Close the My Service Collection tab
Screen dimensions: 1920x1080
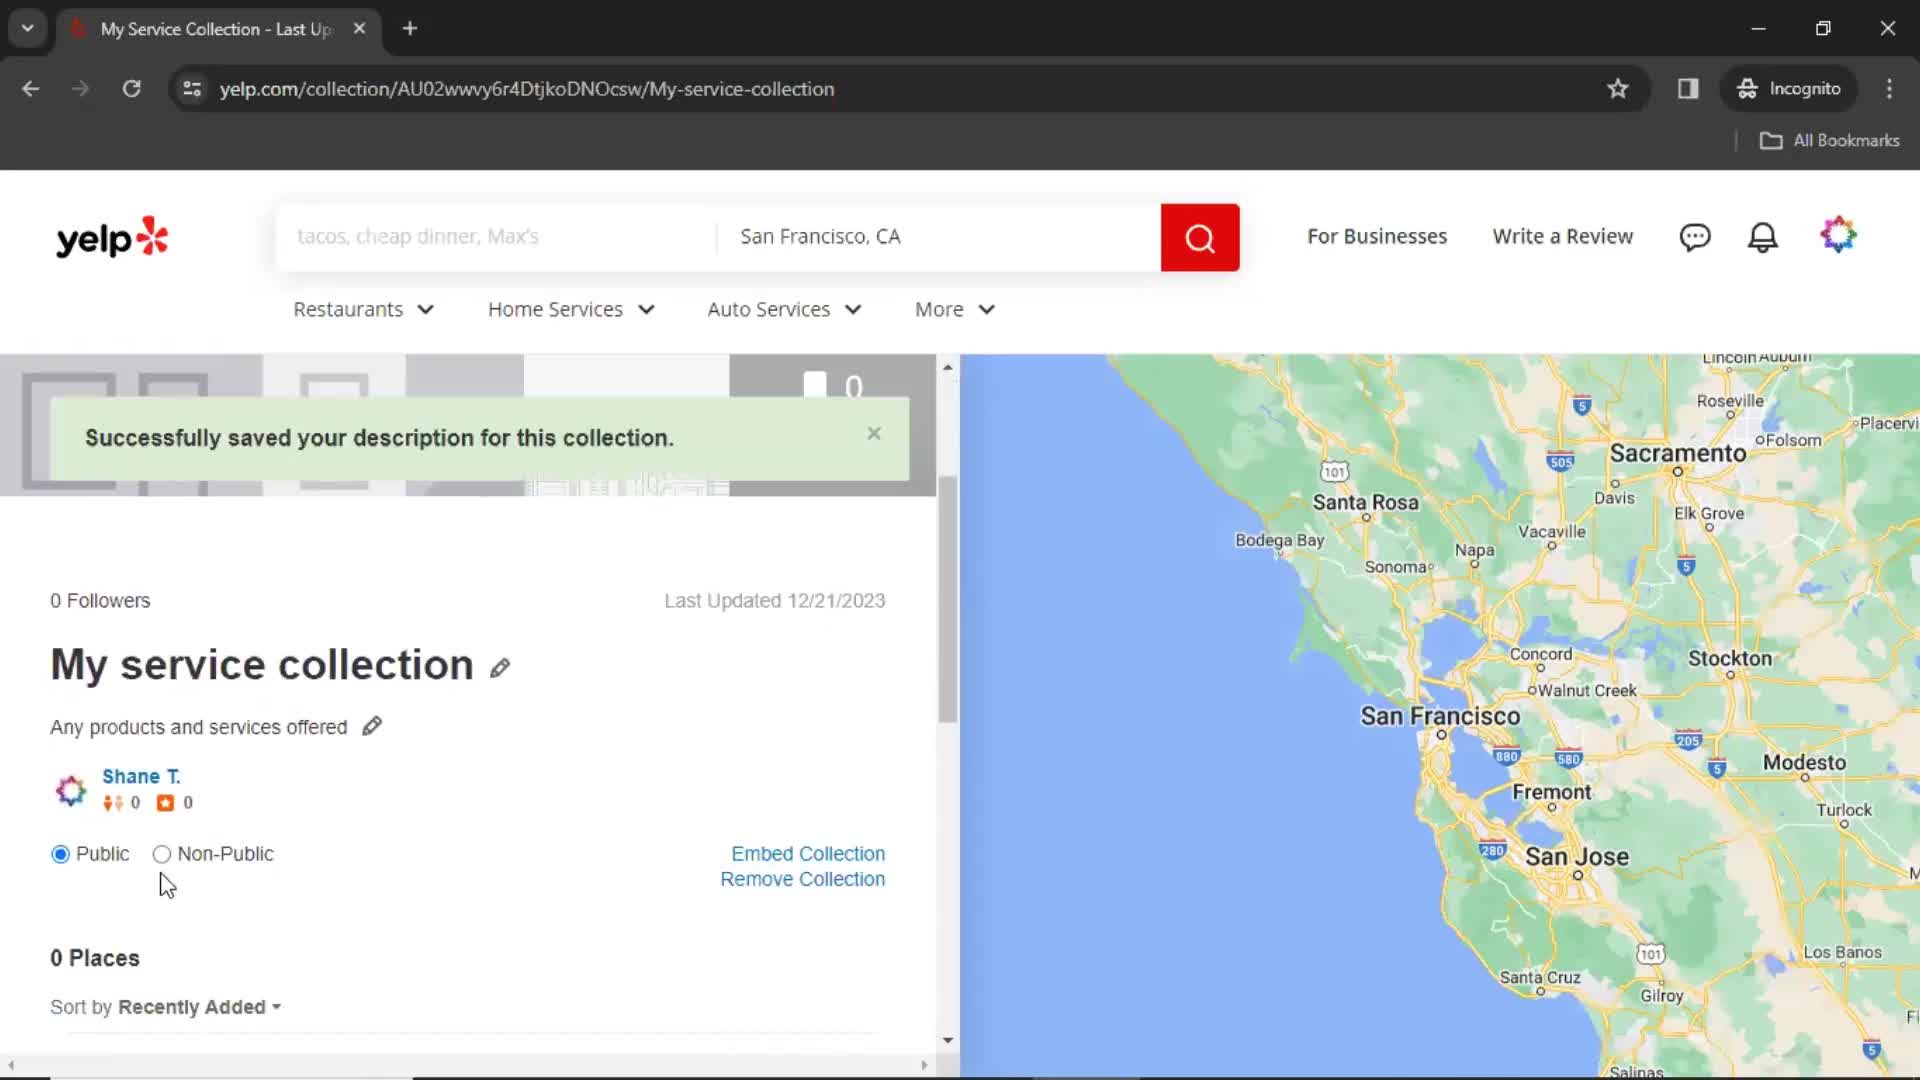(359, 29)
